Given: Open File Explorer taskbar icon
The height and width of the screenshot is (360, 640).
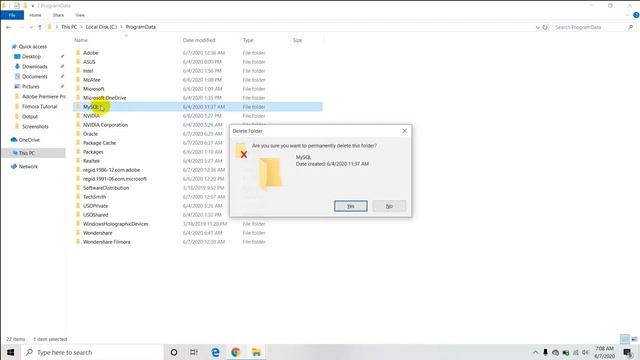Looking at the screenshot, I should tap(256, 352).
